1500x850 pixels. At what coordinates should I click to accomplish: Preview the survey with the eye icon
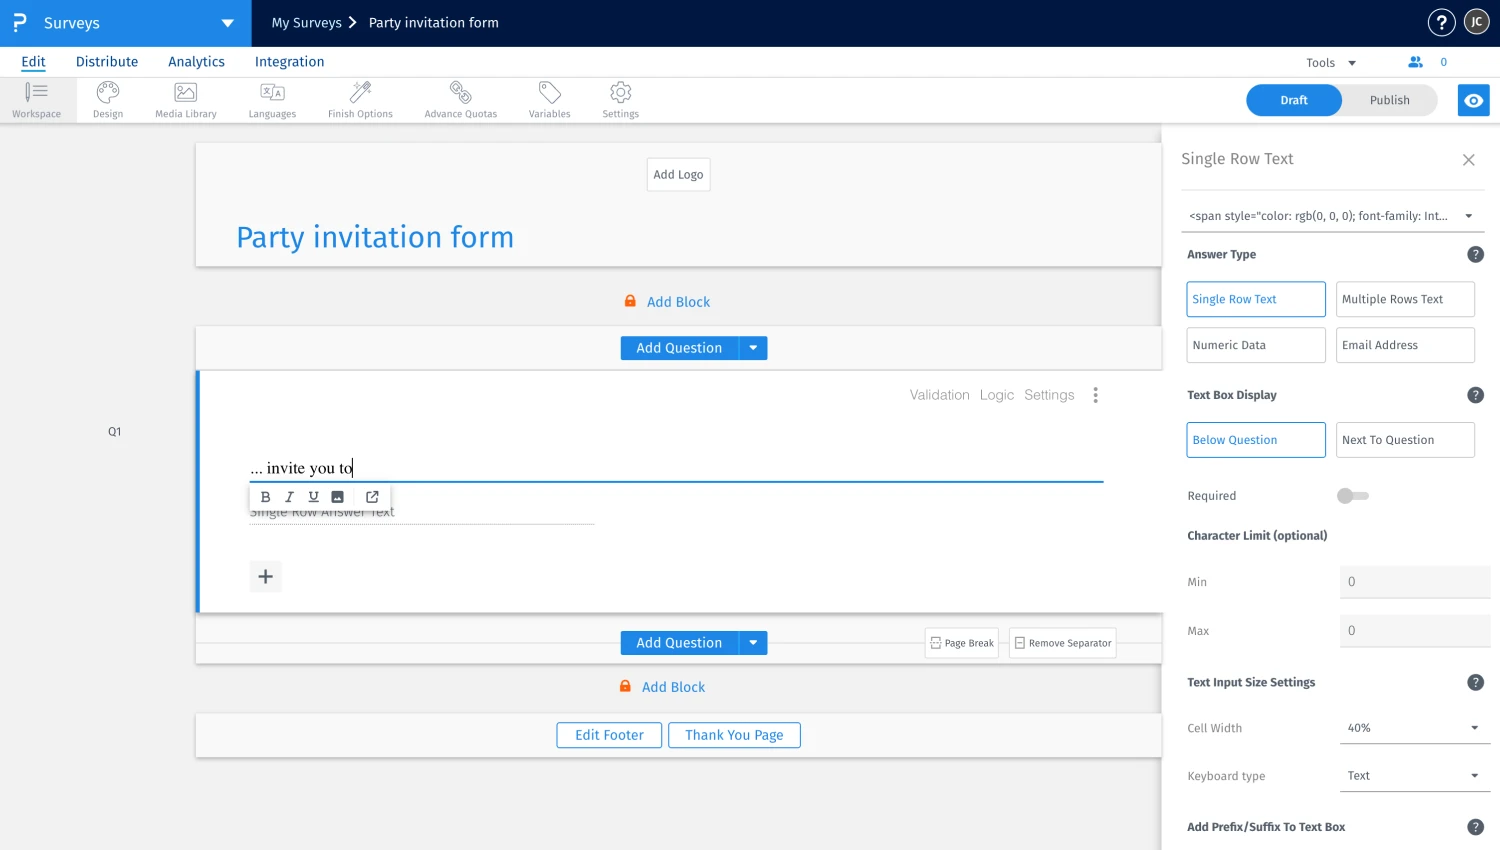(x=1473, y=100)
